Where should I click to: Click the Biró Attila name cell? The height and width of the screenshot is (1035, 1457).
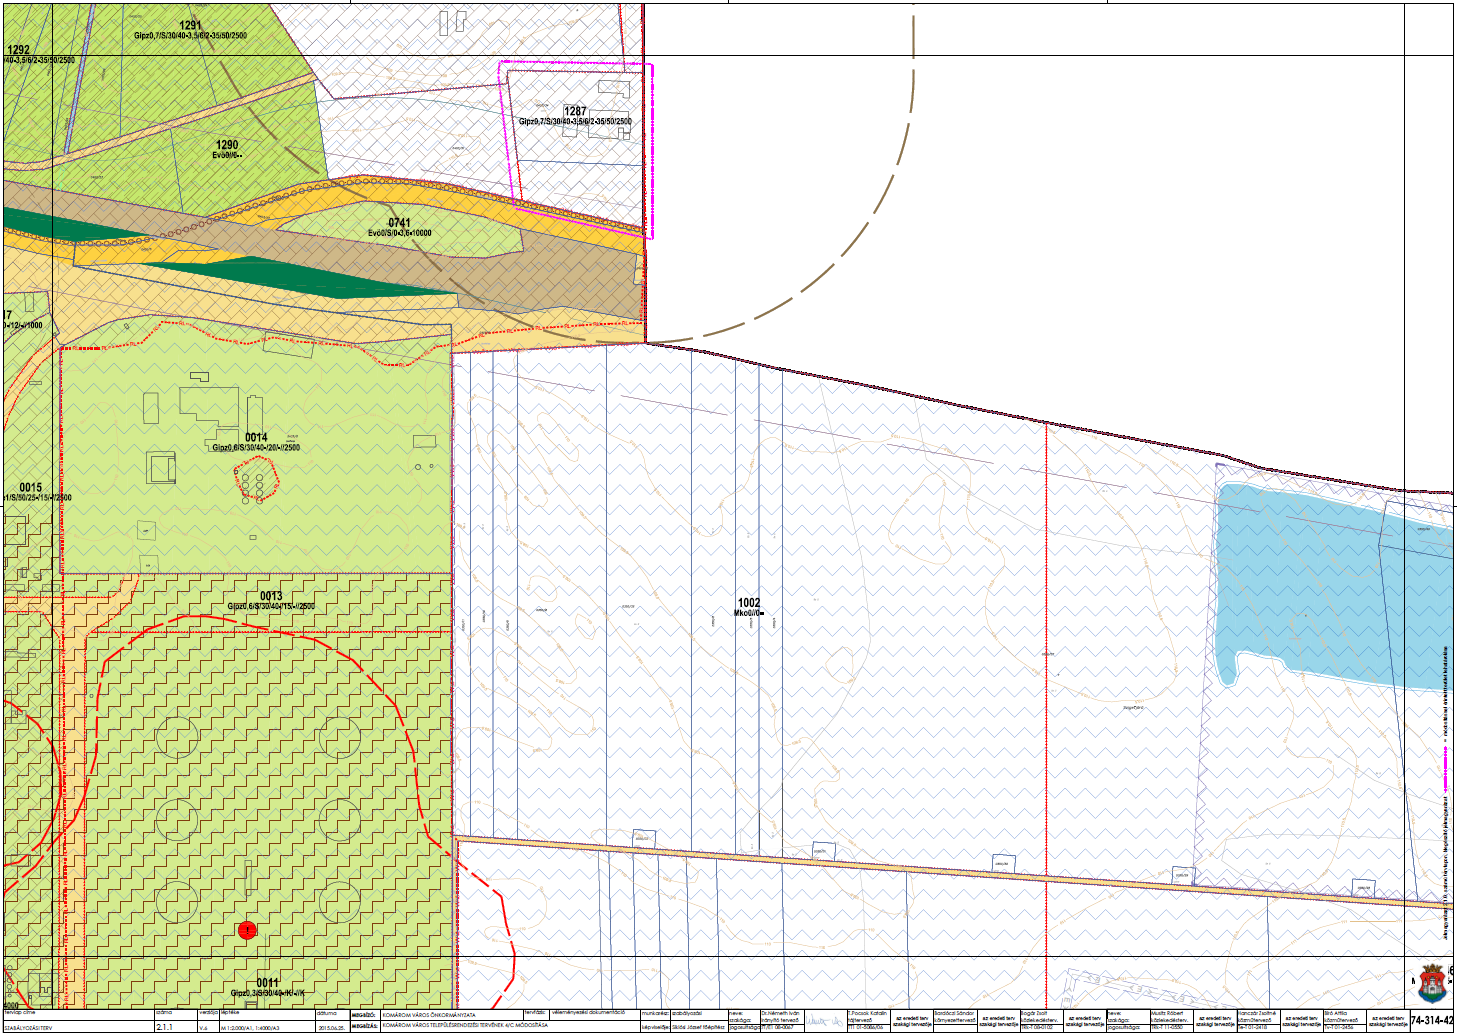click(x=1337, y=1013)
